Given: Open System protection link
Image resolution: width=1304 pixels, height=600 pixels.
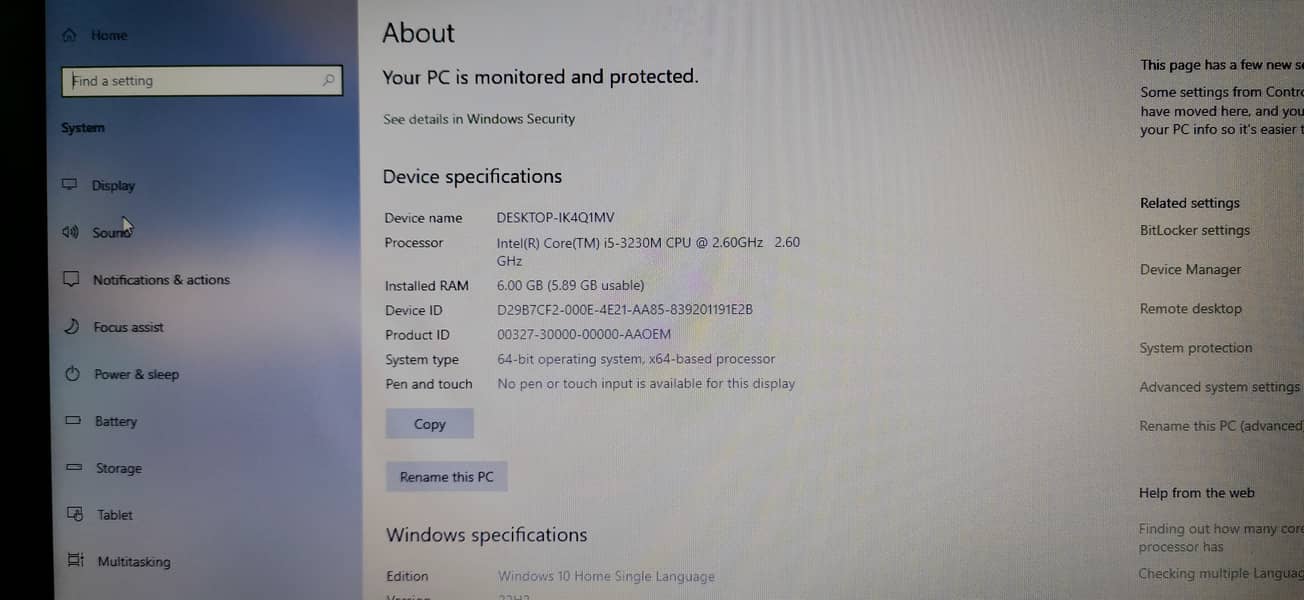Looking at the screenshot, I should pyautogui.click(x=1196, y=348).
